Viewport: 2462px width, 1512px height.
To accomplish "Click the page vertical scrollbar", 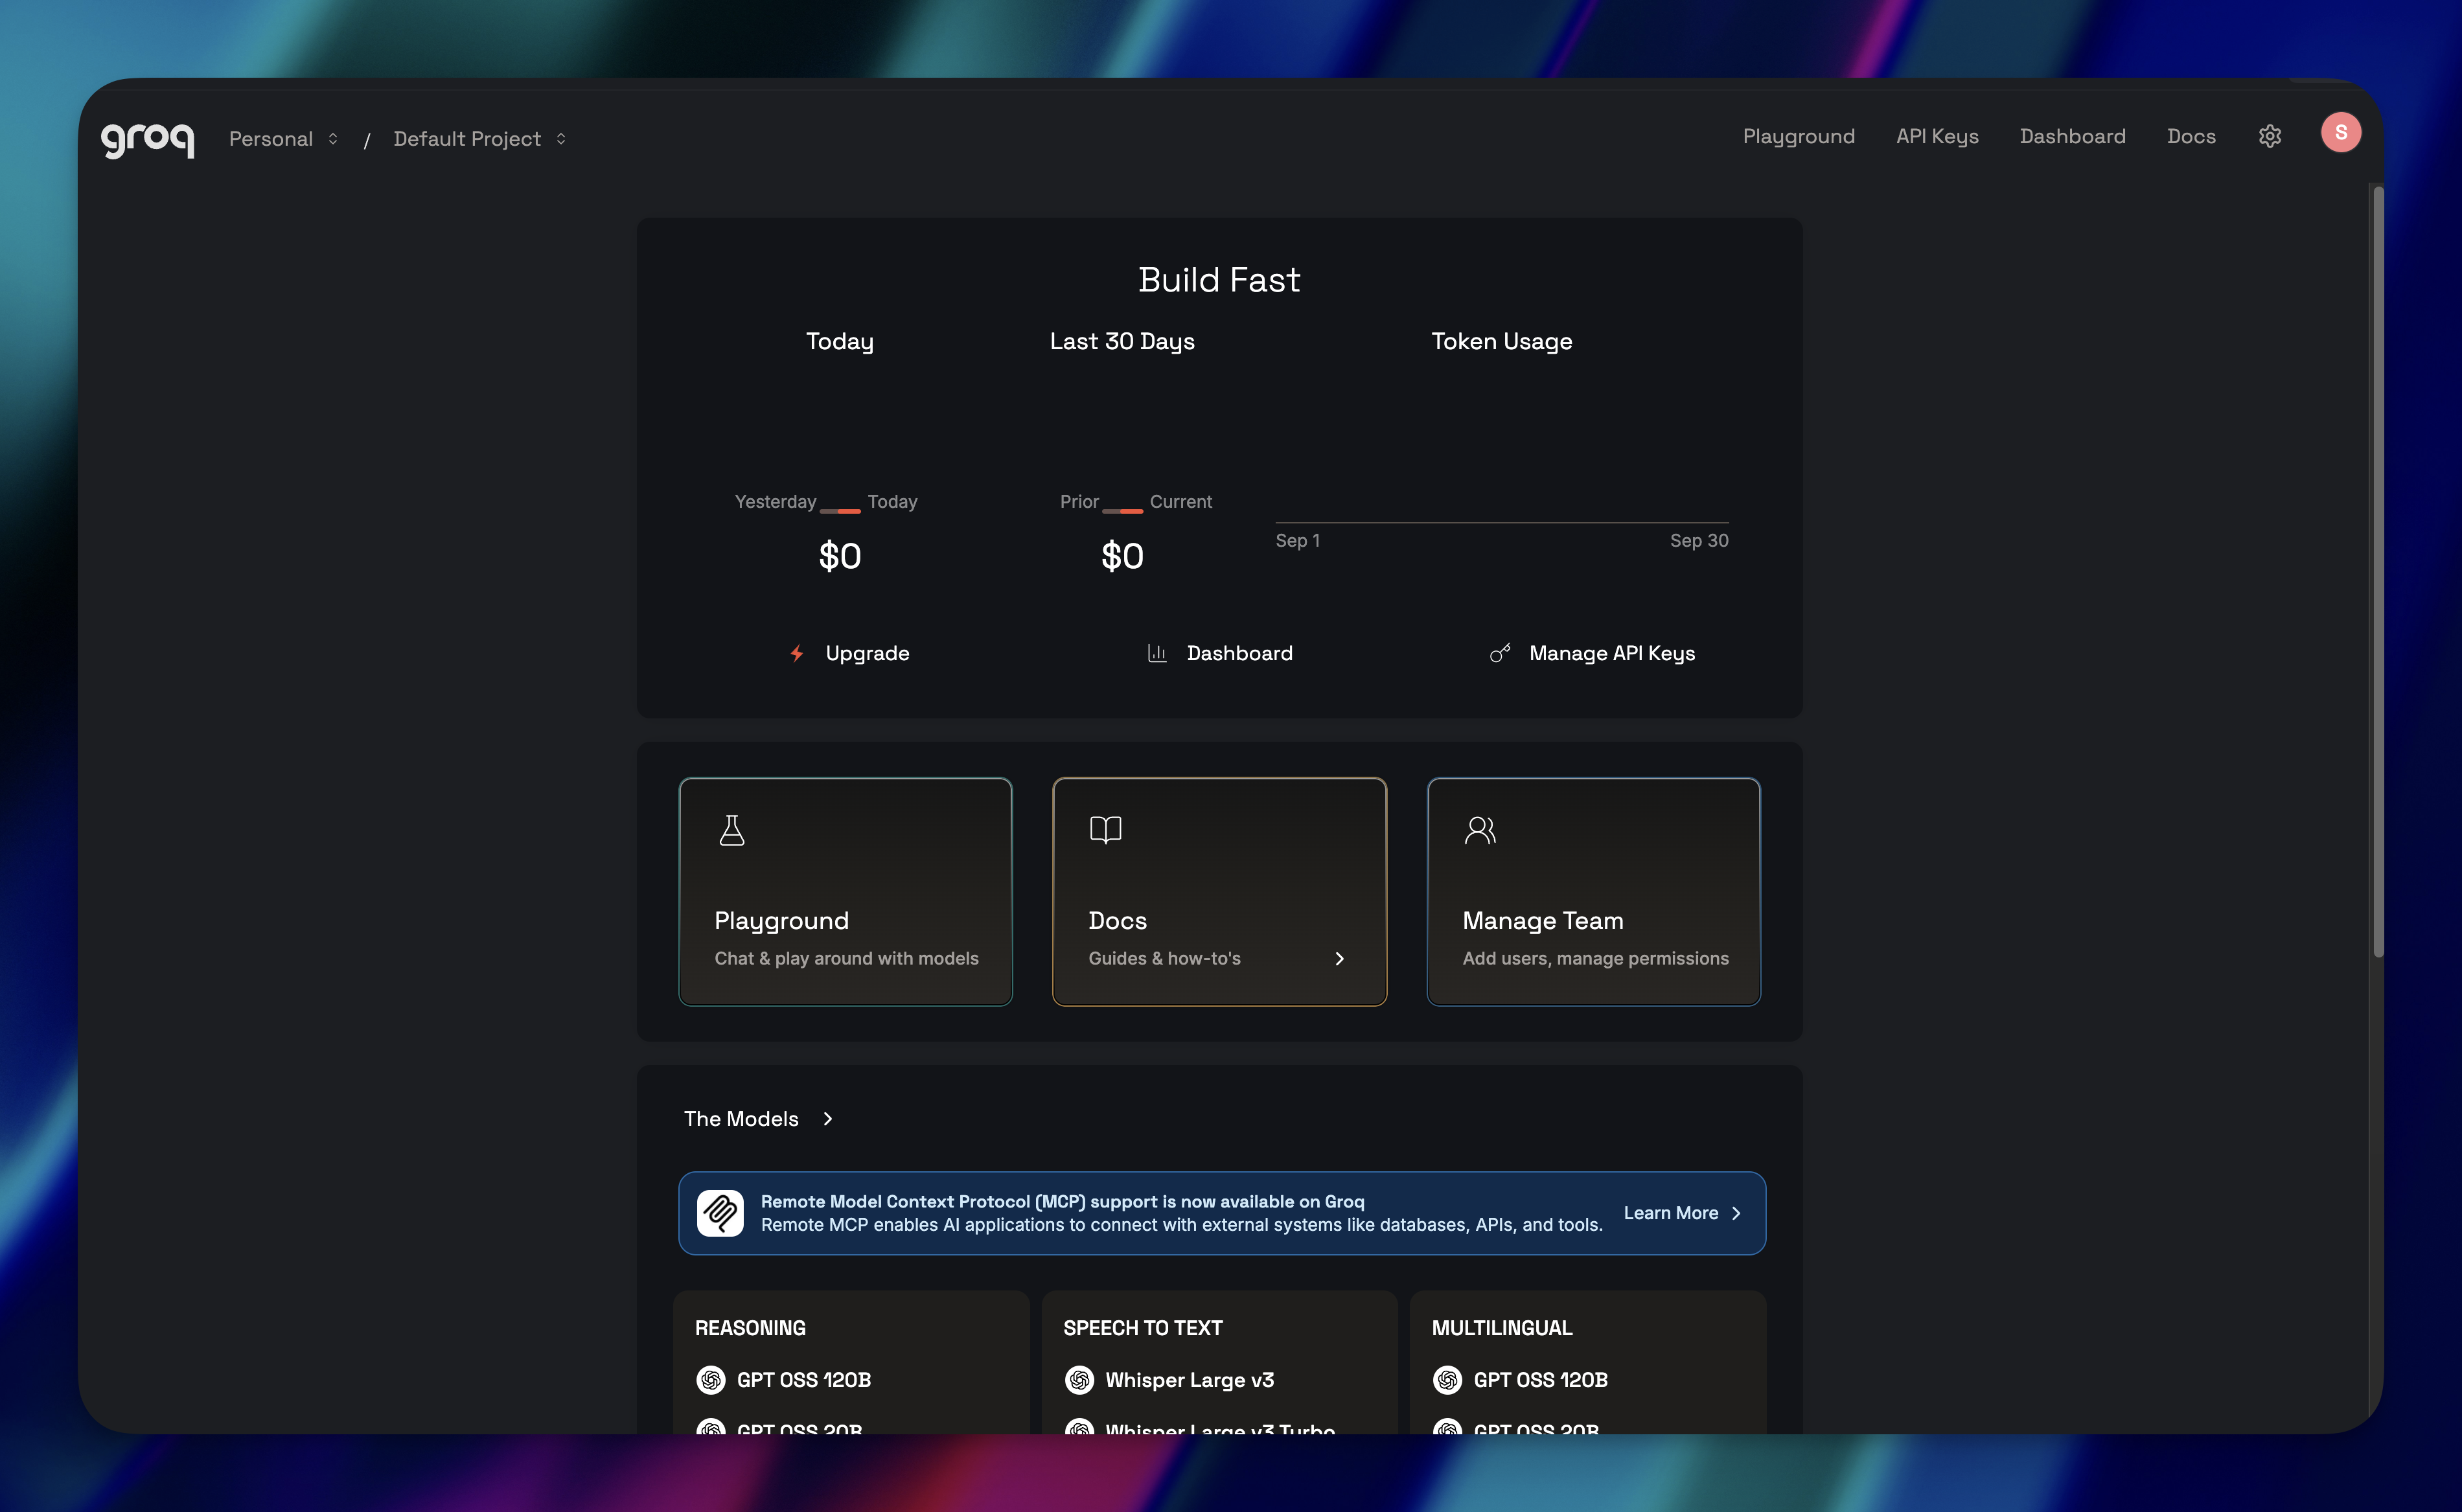I will (2378, 570).
